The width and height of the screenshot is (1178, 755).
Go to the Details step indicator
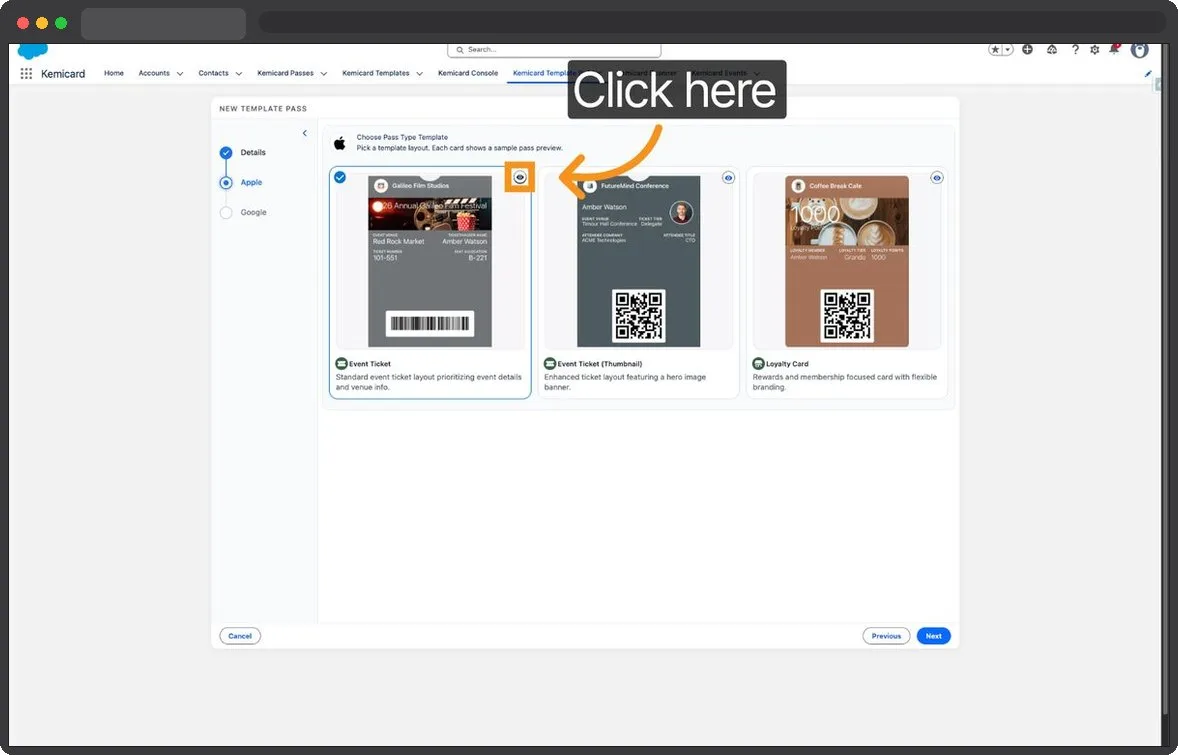point(226,153)
